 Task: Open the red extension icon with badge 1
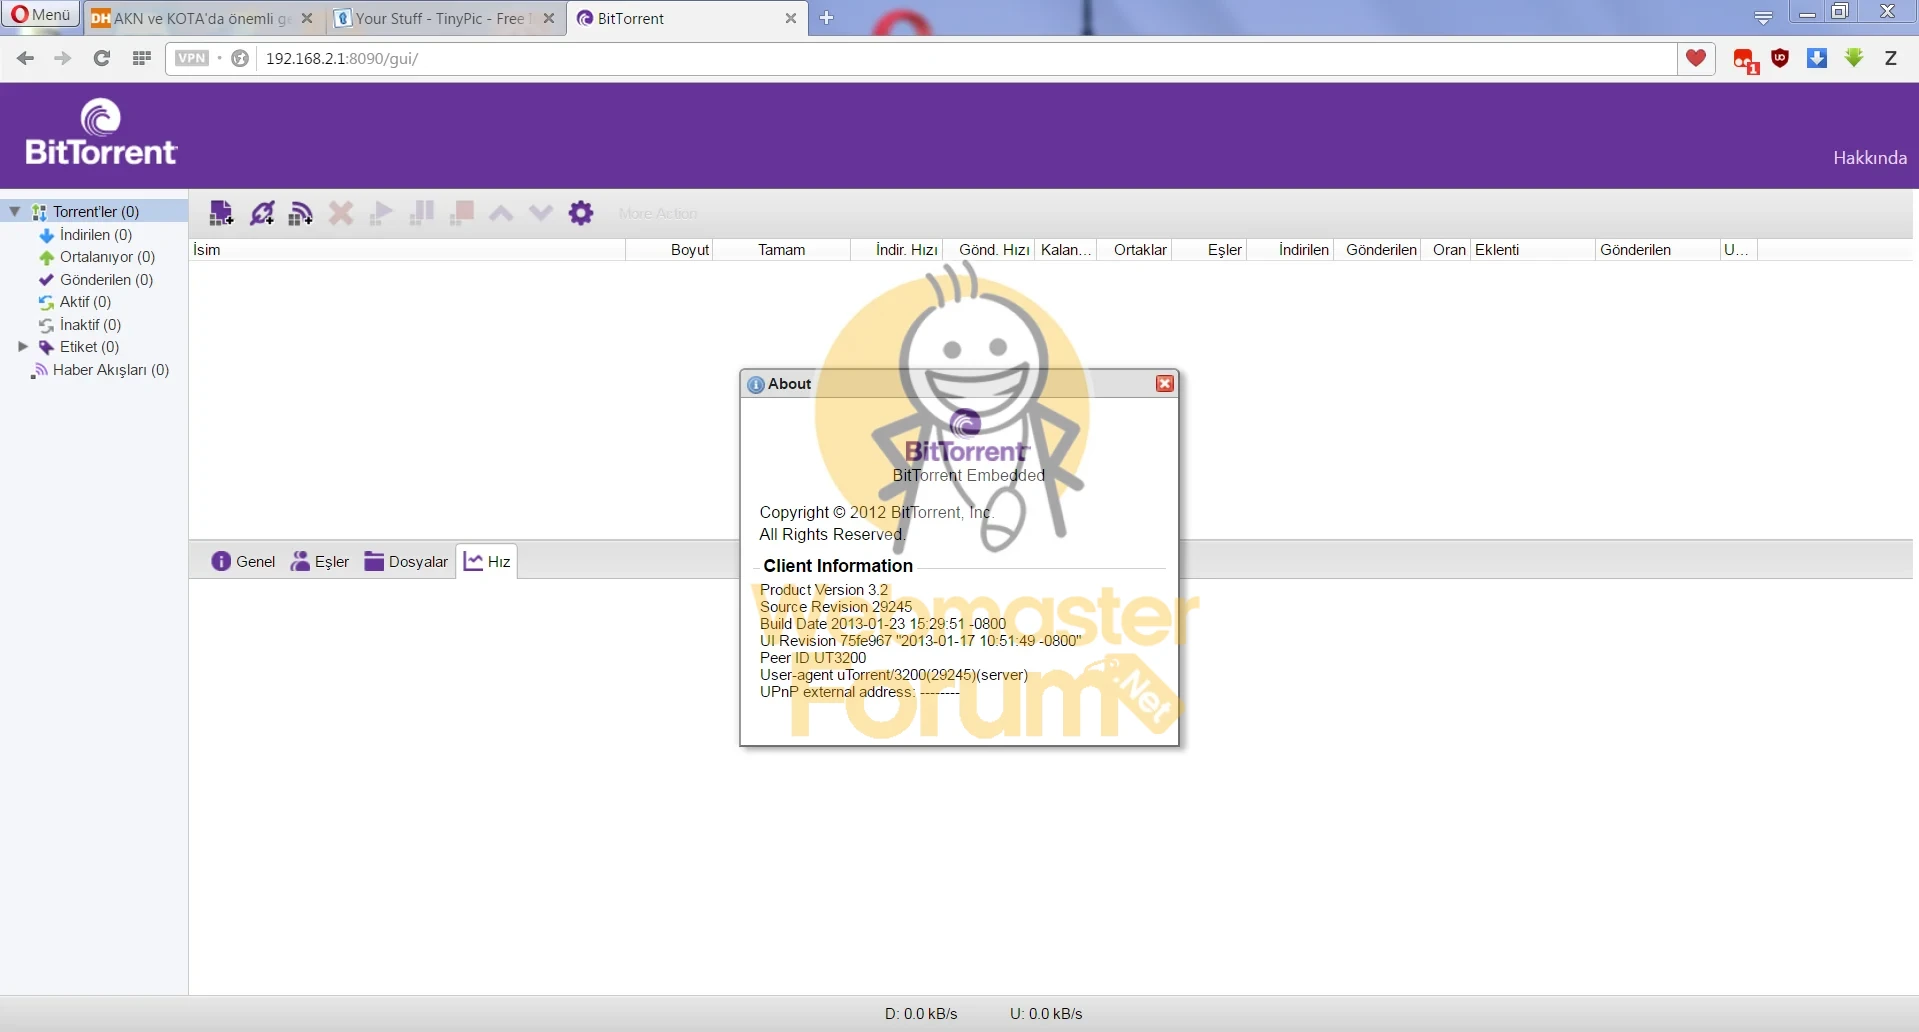click(x=1745, y=61)
